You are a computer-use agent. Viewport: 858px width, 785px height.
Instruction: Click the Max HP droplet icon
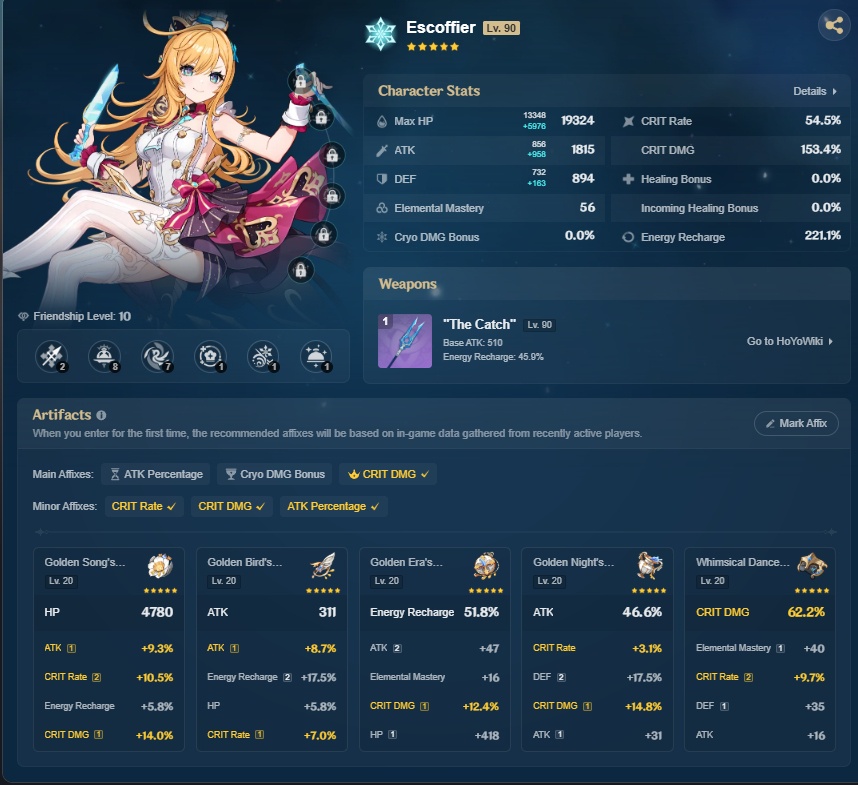coord(382,121)
